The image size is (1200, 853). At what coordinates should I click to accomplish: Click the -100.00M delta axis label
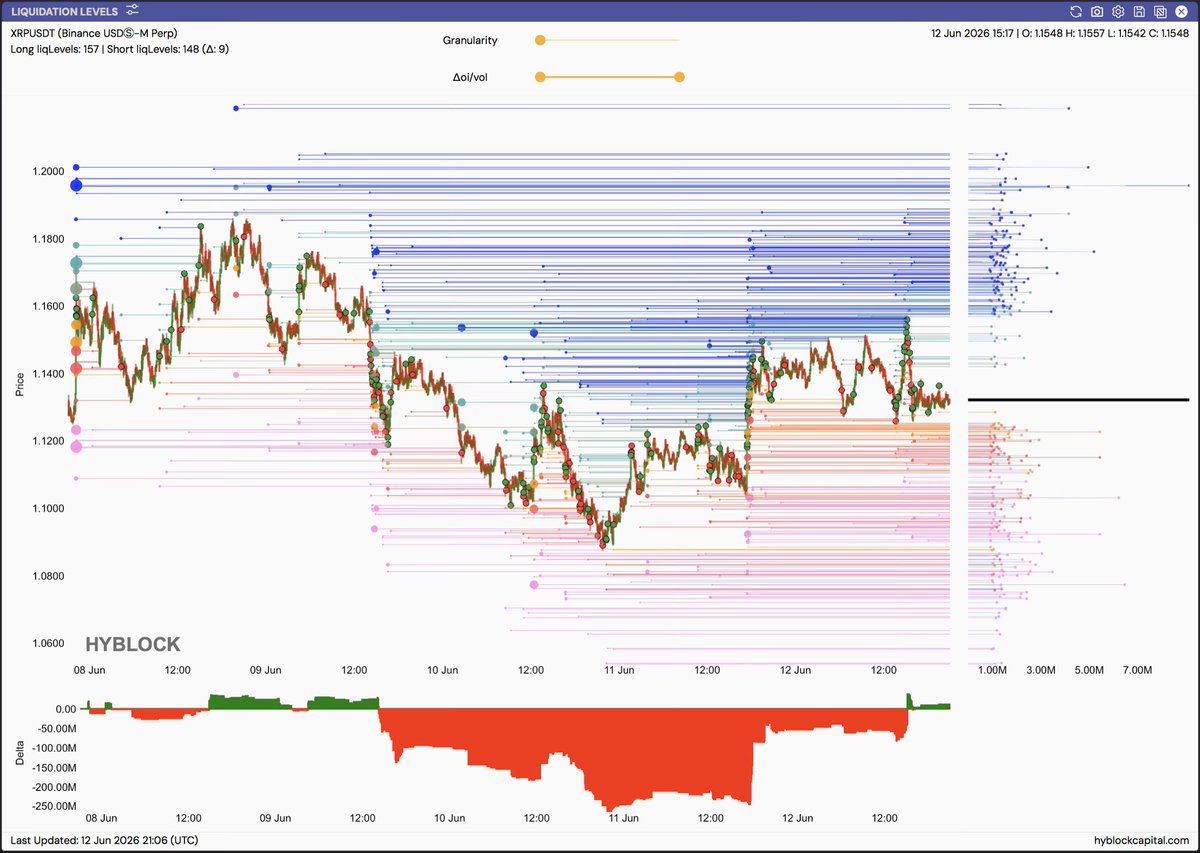point(53,747)
